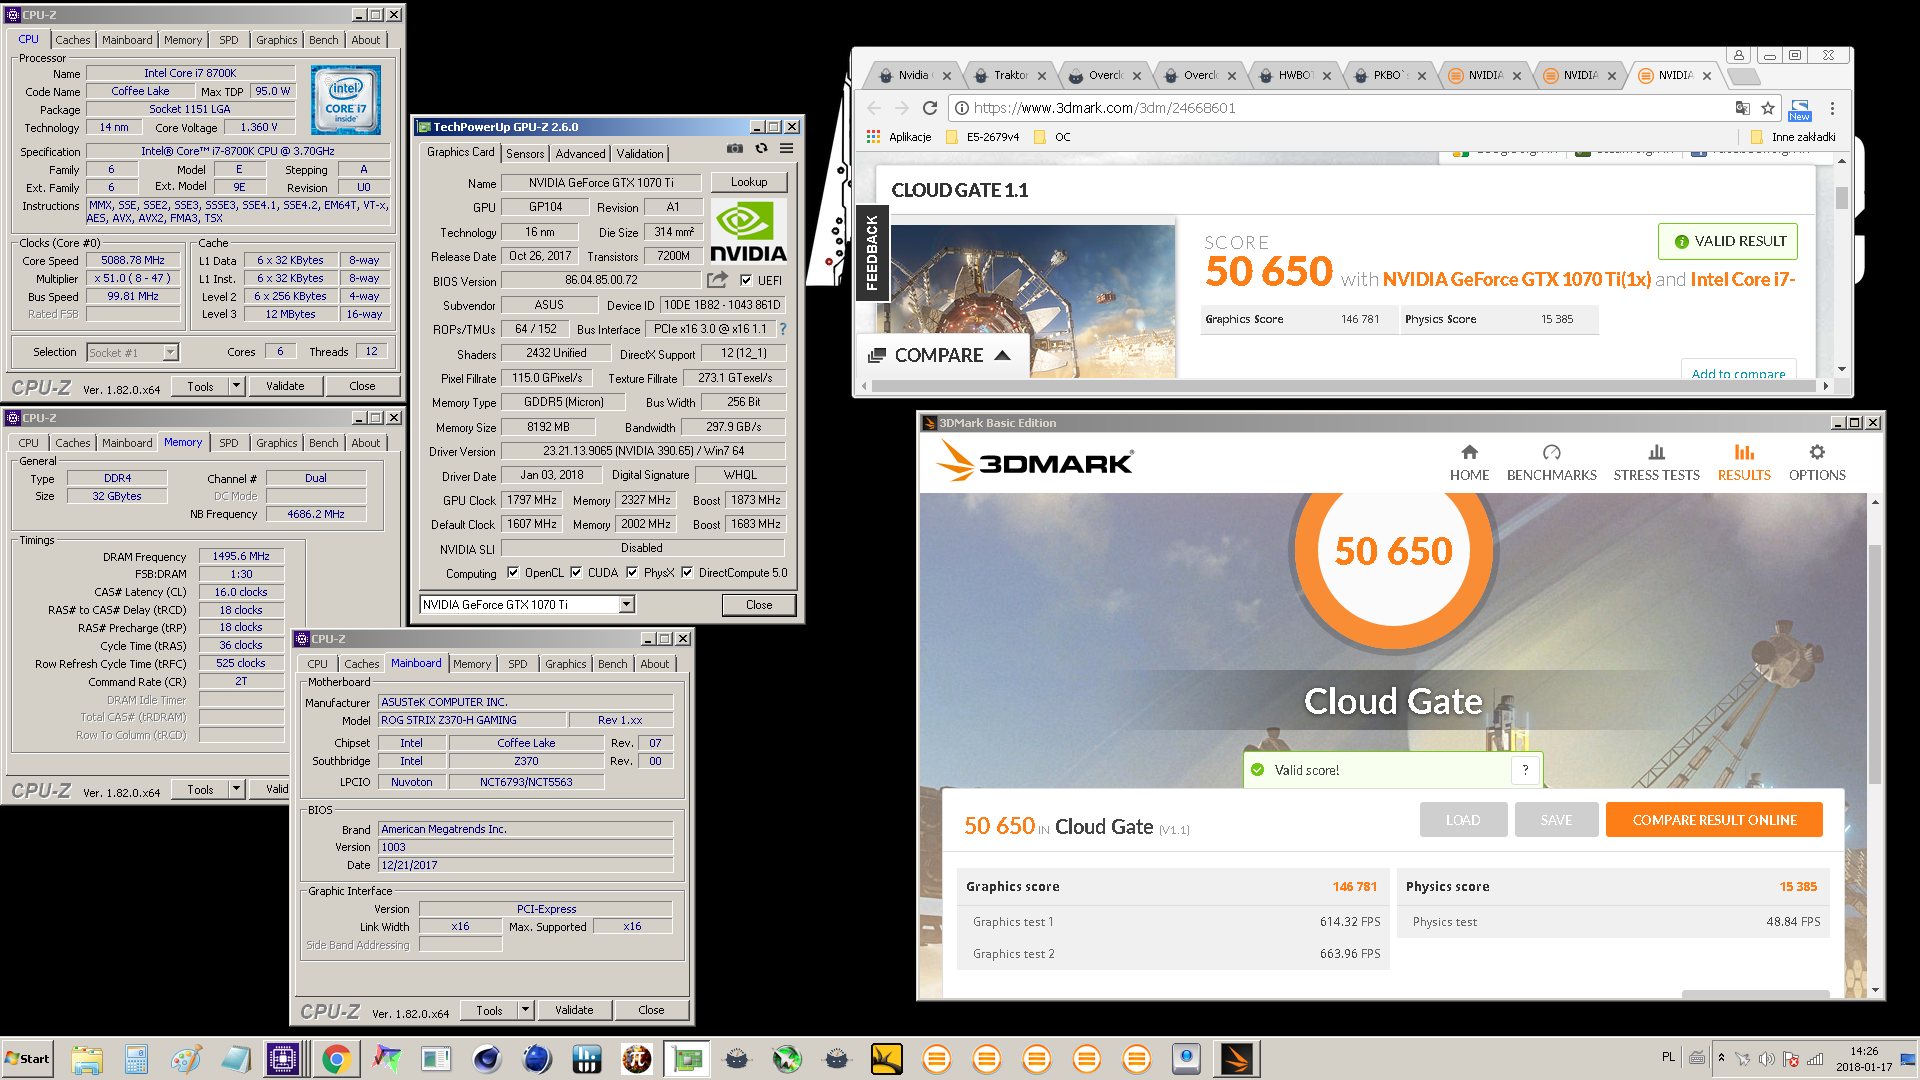Click Close button in GPU-Z
1920x1080 pixels.
759,604
